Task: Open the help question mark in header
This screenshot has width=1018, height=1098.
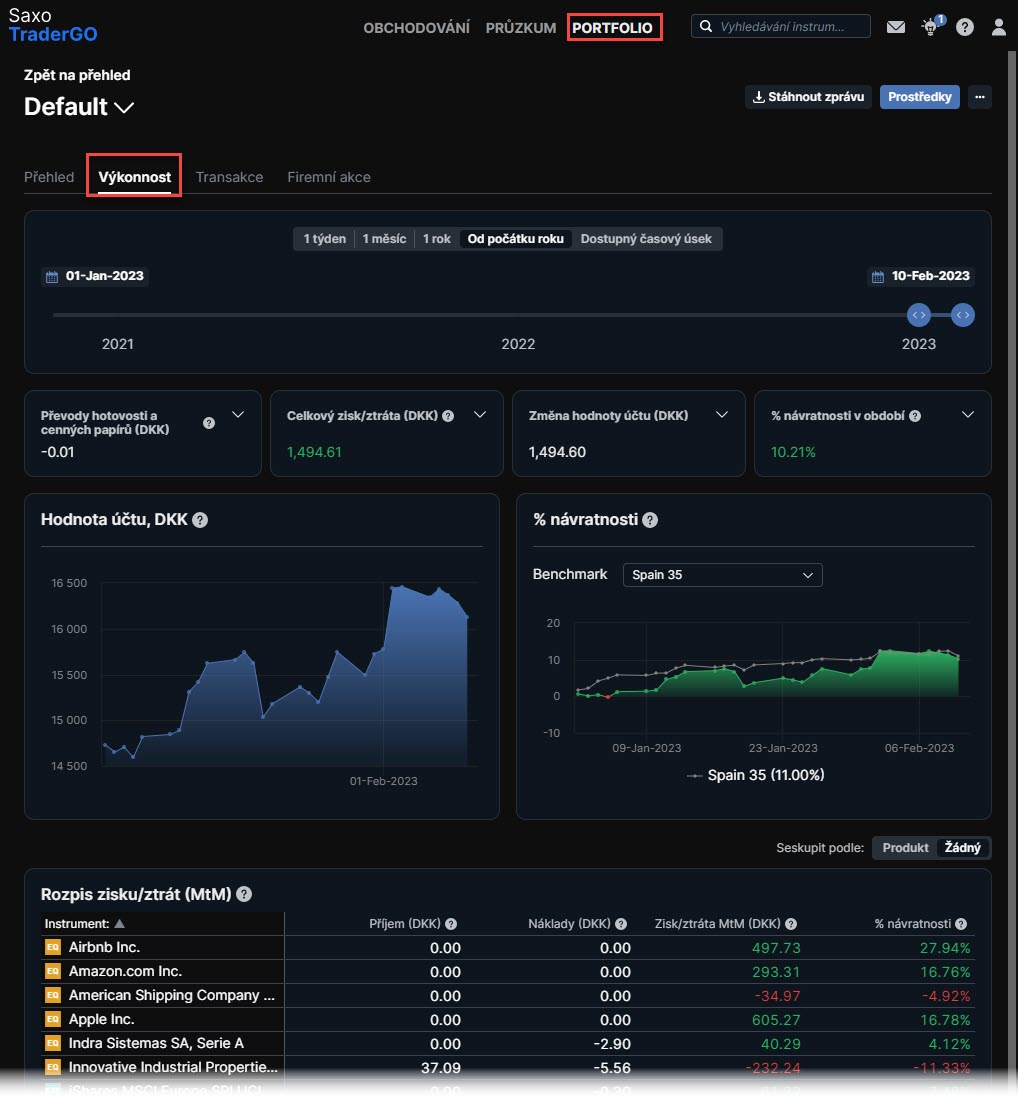Action: pyautogui.click(x=965, y=27)
